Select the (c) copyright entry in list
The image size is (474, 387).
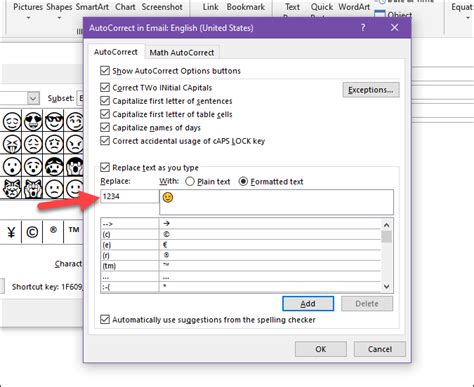click(240, 234)
